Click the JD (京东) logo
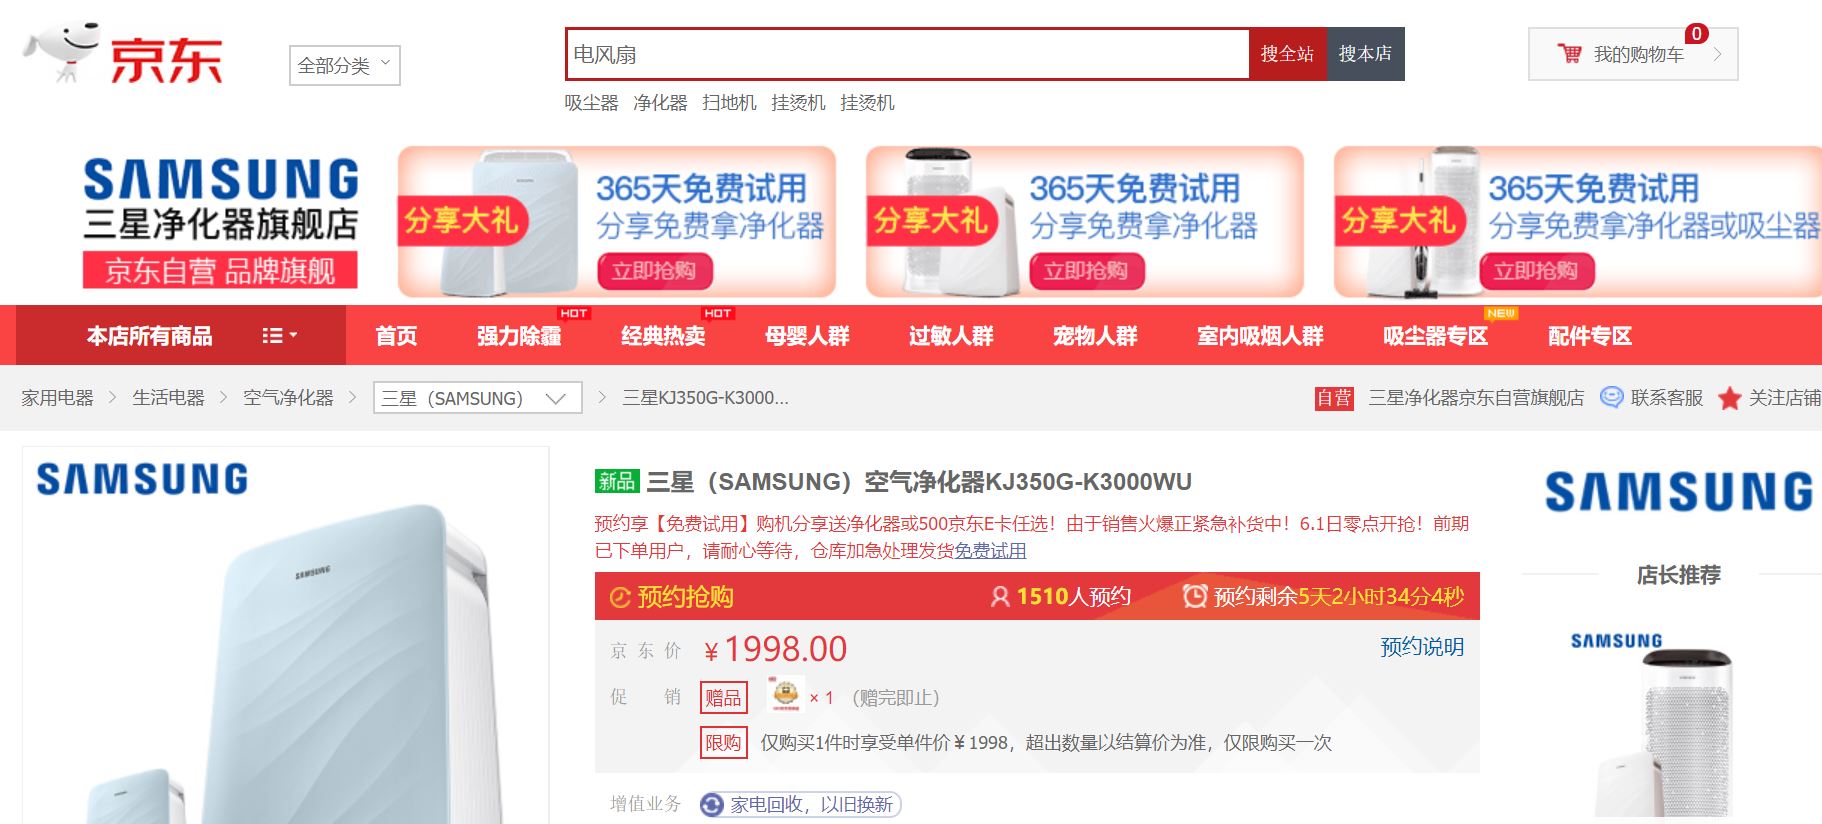 point(122,54)
